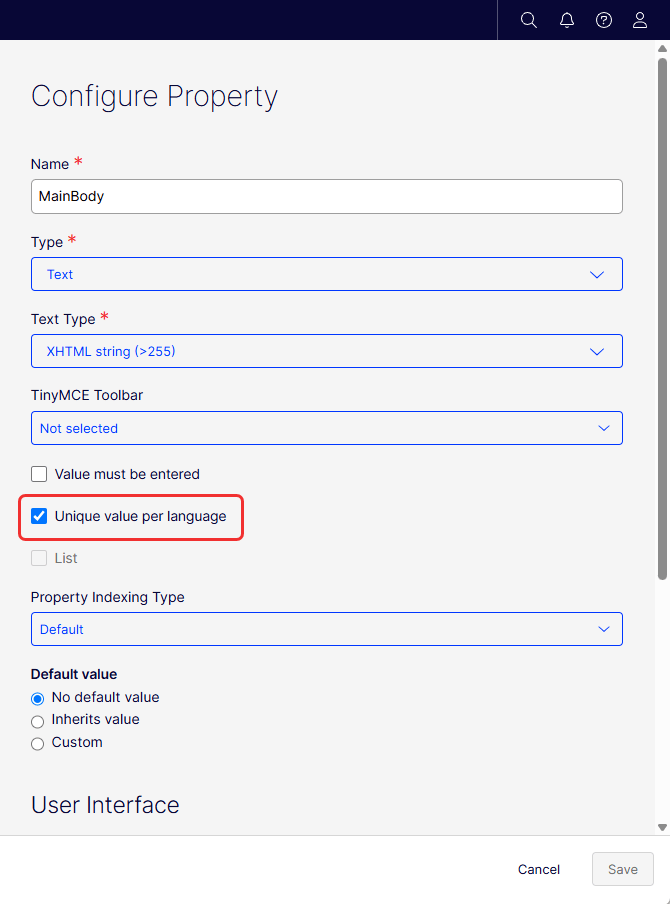Click the Name field containing MainBody
Viewport: 670px width, 904px height.
point(326,196)
